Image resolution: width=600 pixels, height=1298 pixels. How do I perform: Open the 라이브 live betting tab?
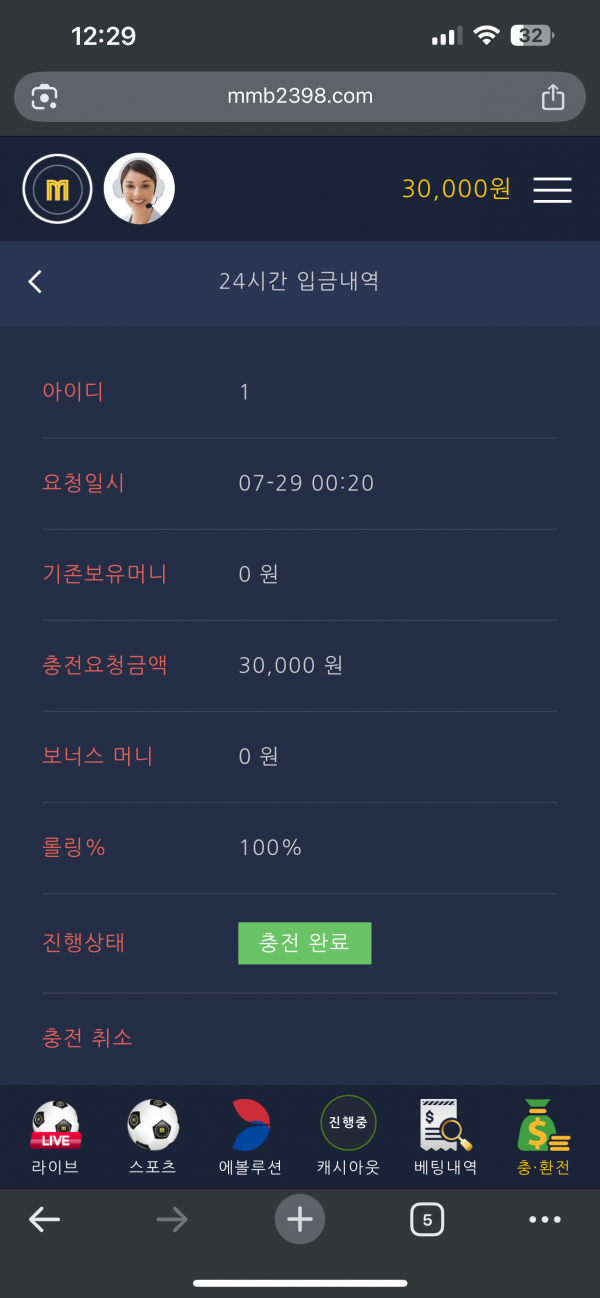(55, 1136)
